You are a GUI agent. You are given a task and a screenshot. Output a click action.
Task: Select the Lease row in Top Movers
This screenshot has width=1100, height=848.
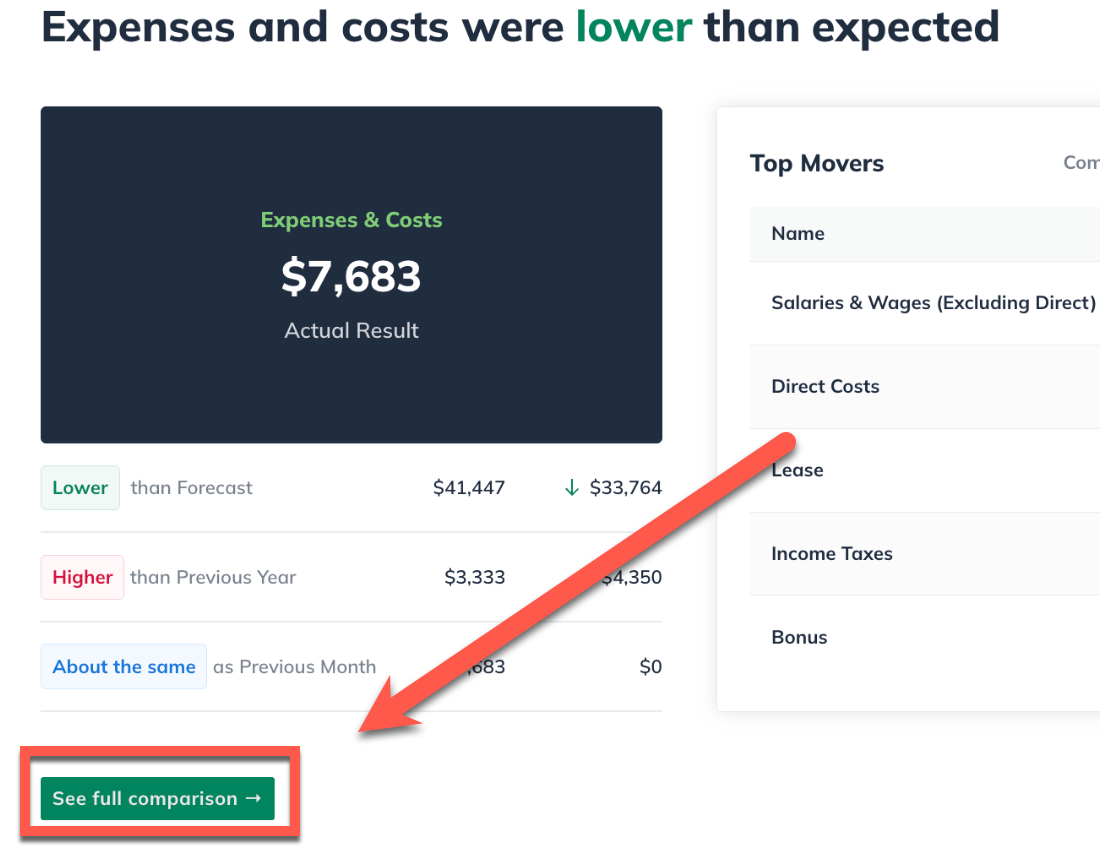point(798,470)
